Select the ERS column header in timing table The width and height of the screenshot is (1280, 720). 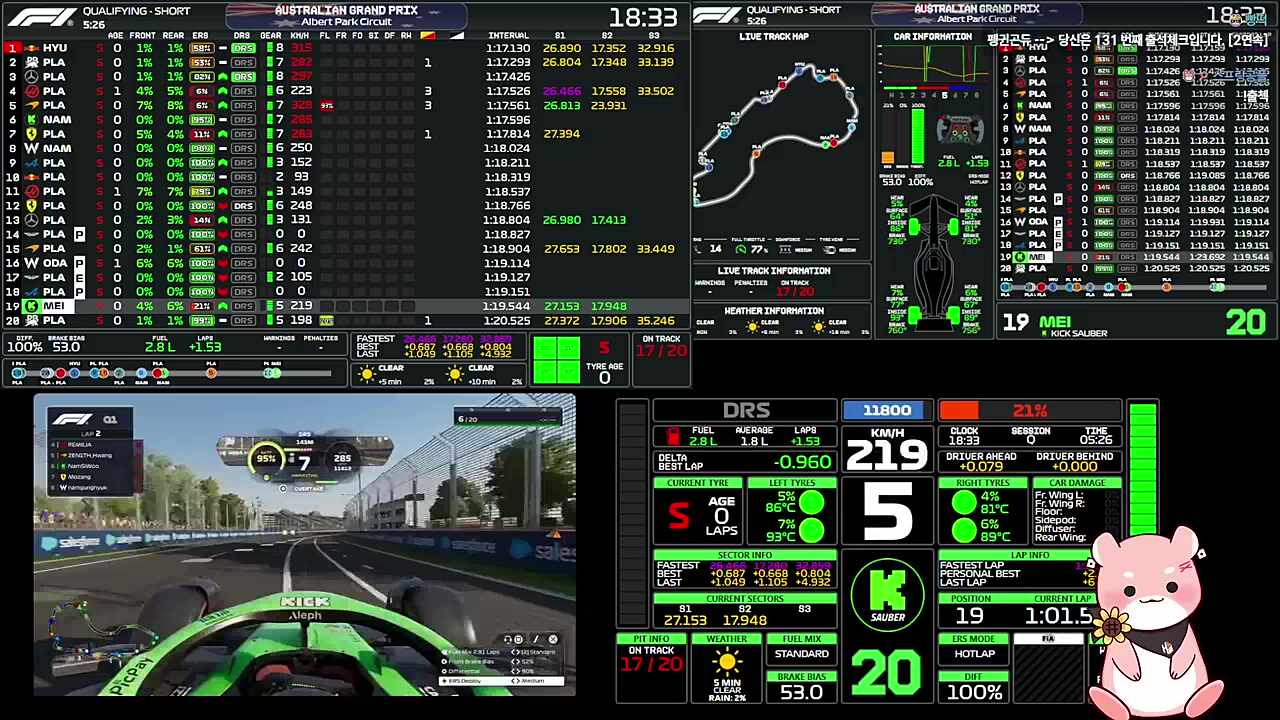point(201,35)
